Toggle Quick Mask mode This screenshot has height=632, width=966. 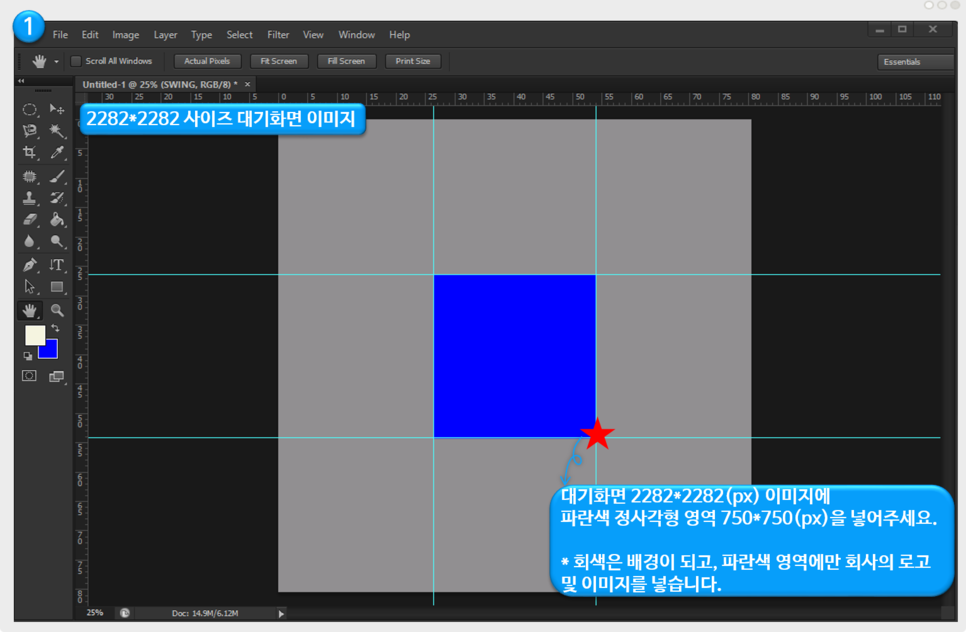[30, 376]
